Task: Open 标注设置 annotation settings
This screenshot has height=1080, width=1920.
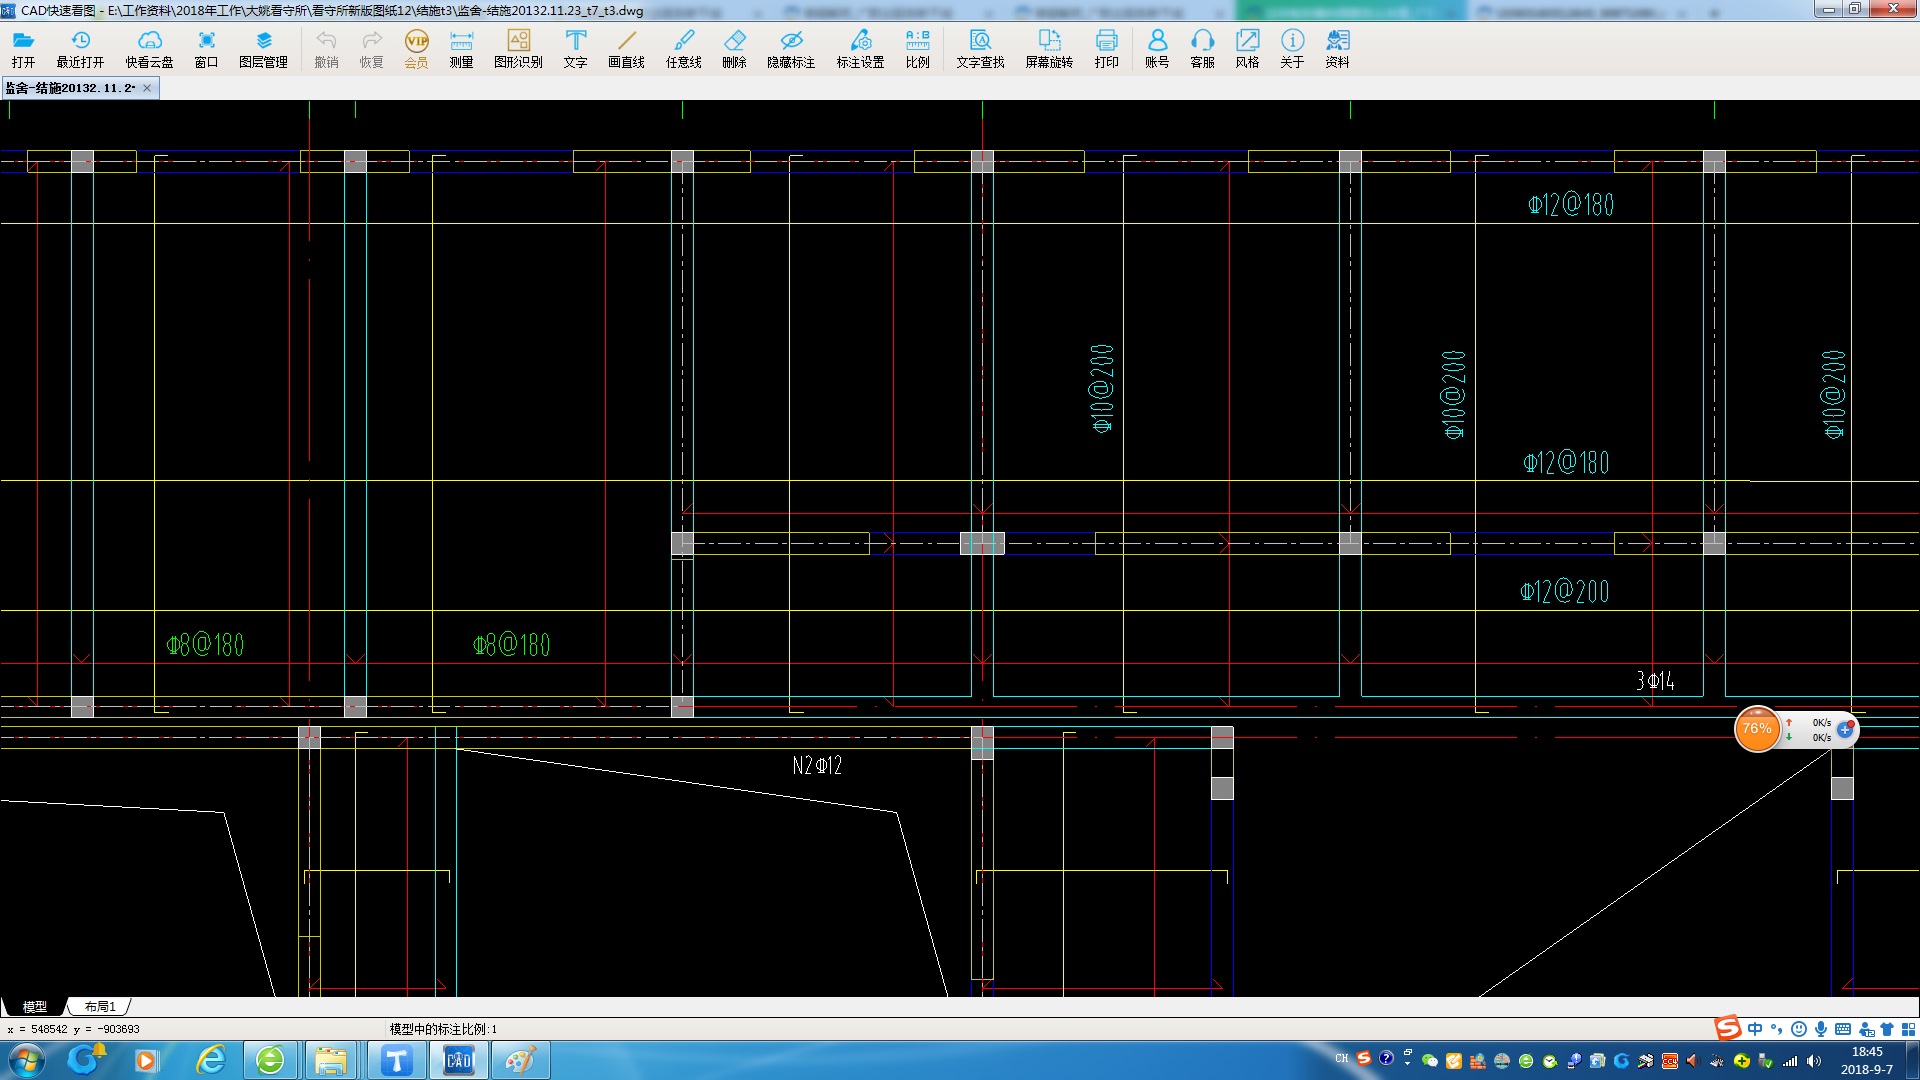Action: 860,48
